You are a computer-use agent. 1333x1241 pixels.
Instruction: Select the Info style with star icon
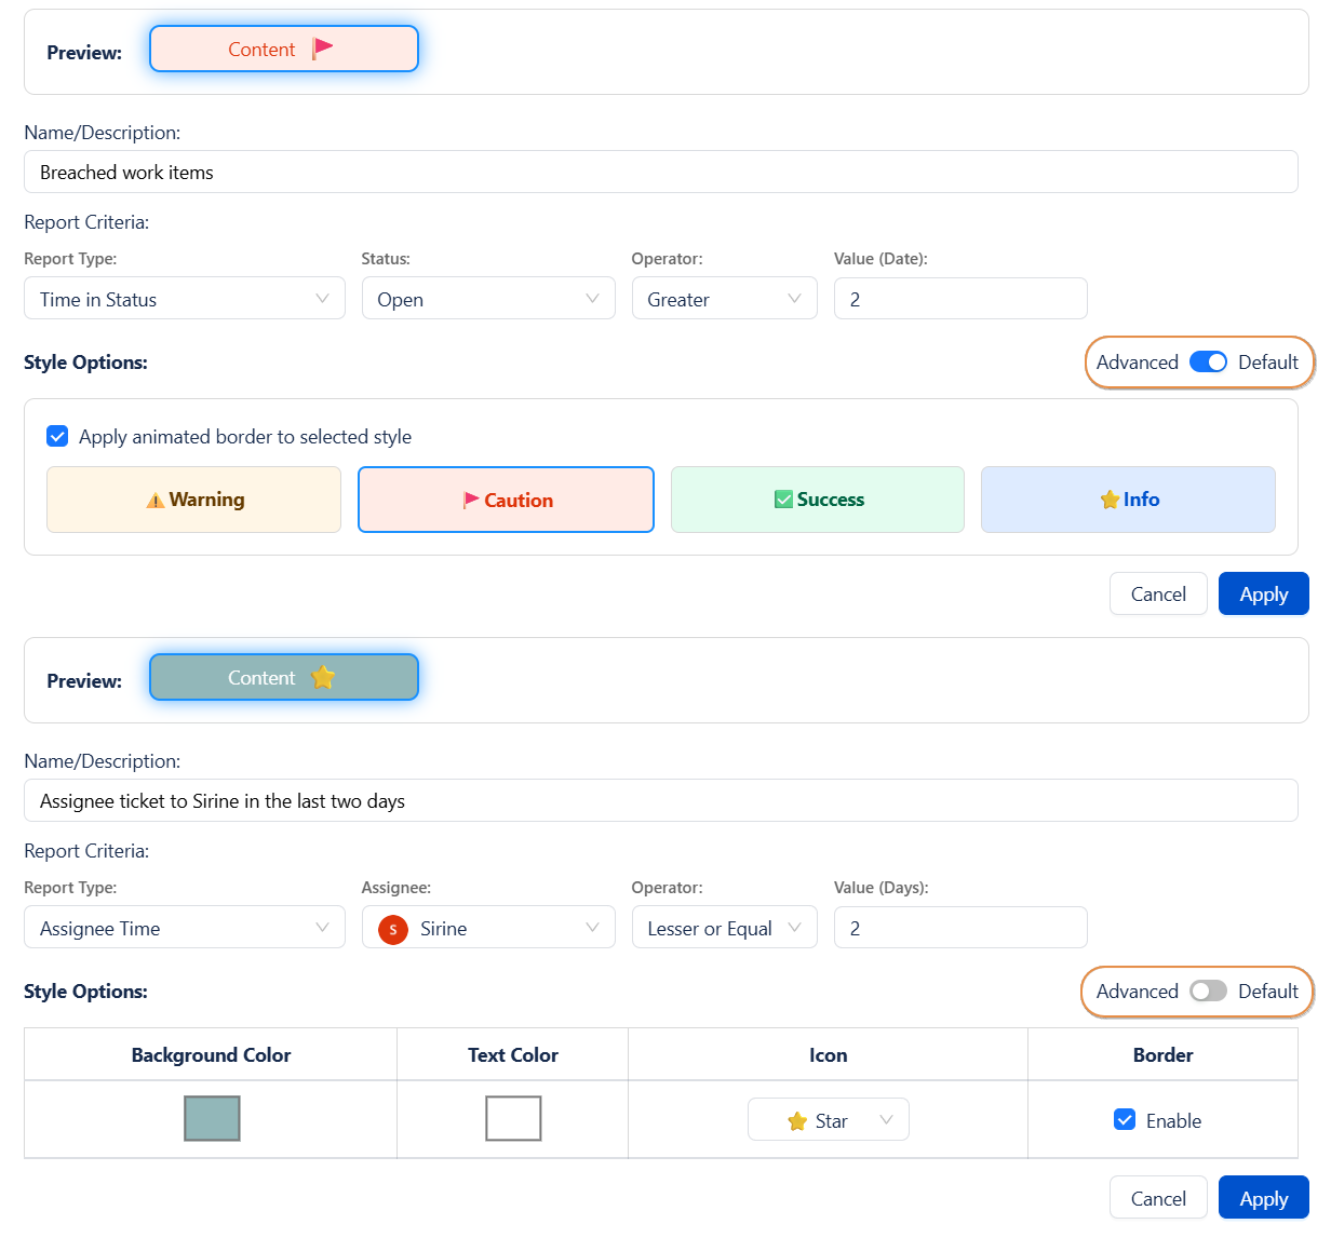(1128, 500)
